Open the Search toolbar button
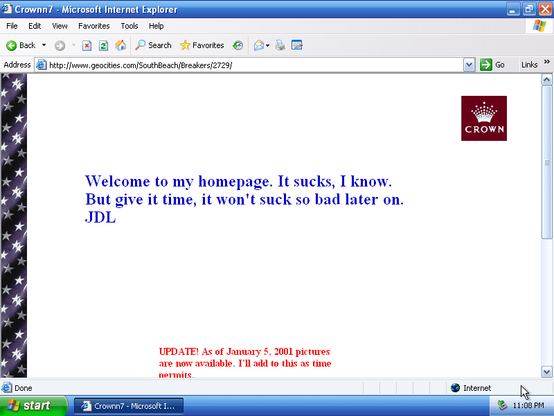Image resolution: width=554 pixels, height=416 pixels. point(153,45)
